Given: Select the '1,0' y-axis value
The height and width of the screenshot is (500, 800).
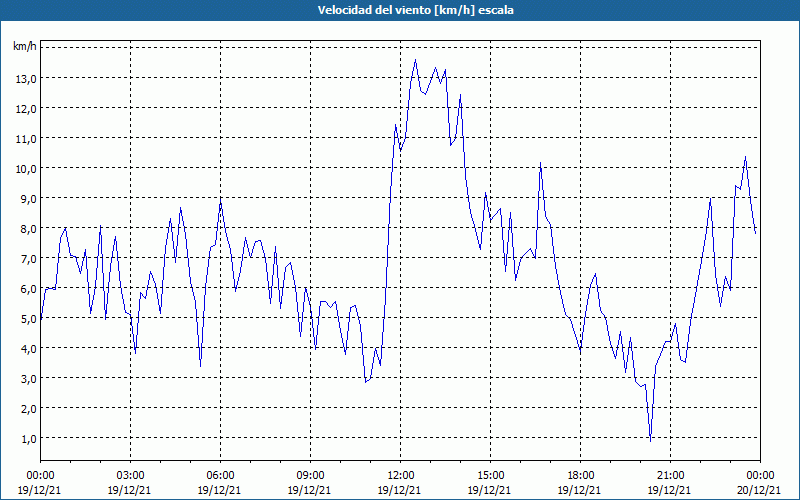Looking at the screenshot, I should coord(29,439).
